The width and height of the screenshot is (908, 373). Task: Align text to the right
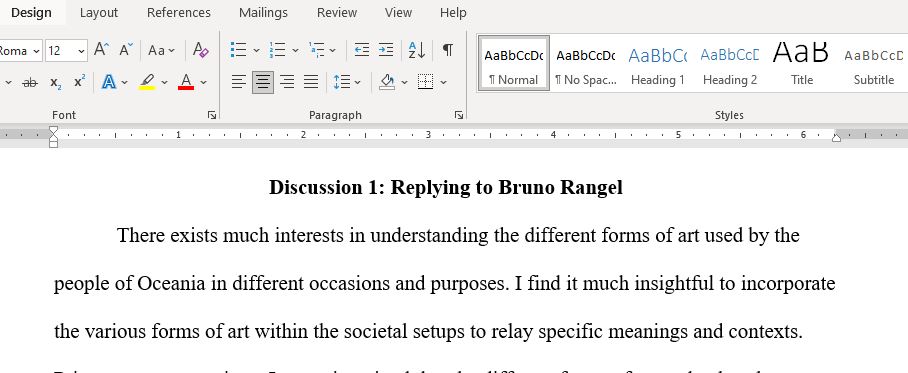coord(287,82)
